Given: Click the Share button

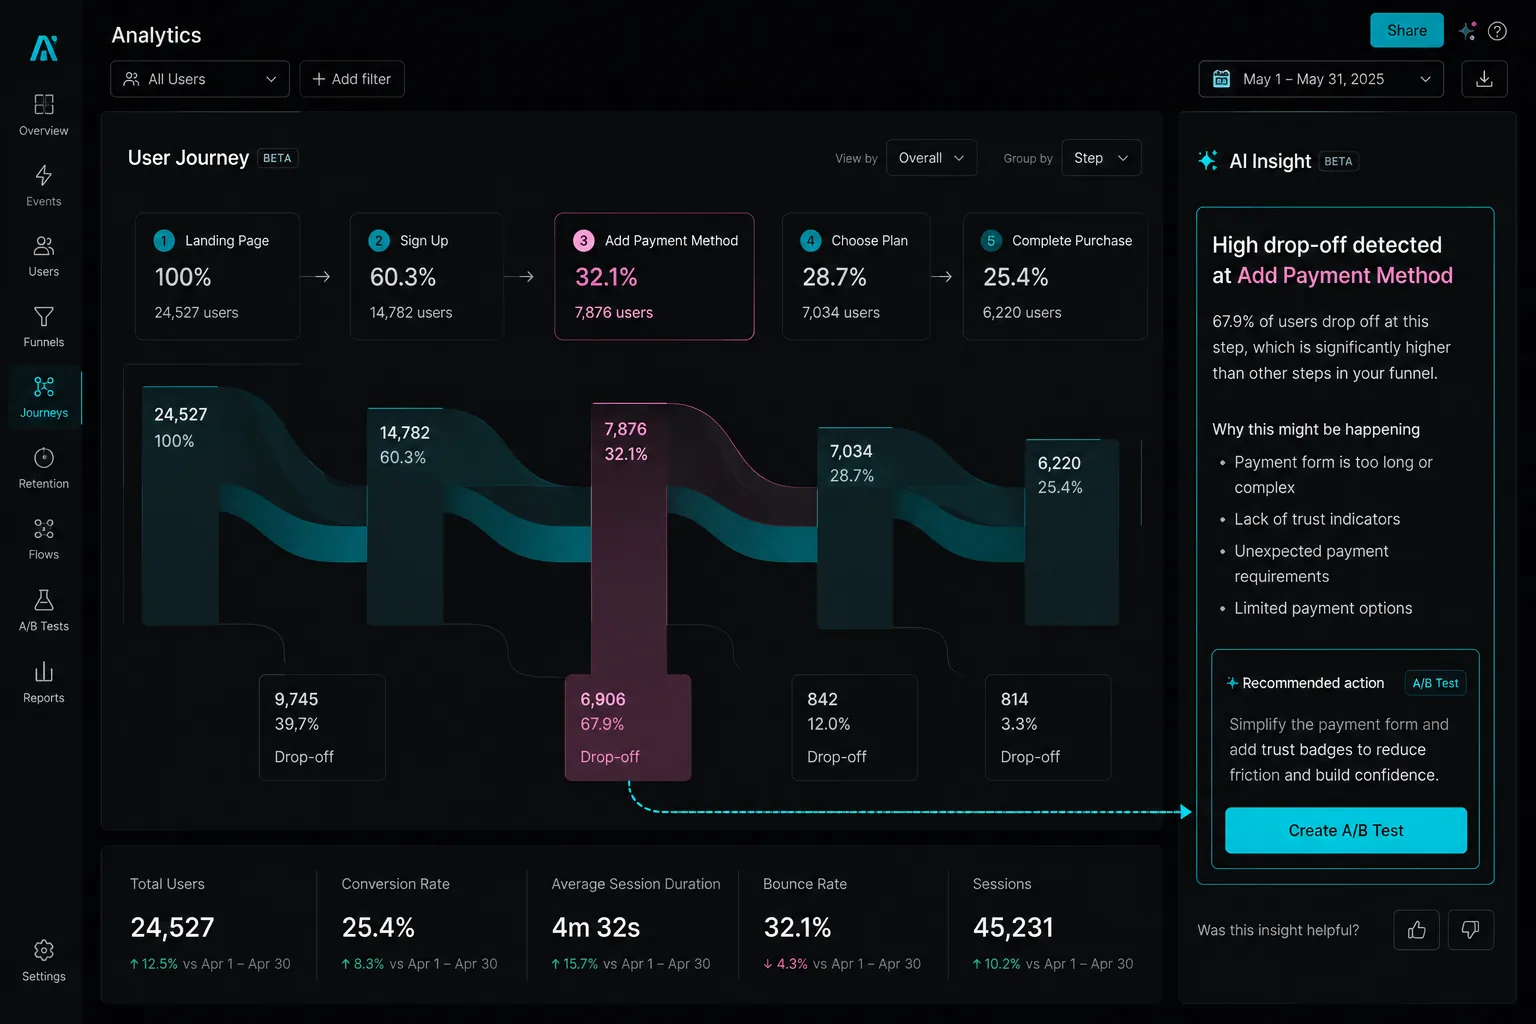Looking at the screenshot, I should pos(1407,30).
